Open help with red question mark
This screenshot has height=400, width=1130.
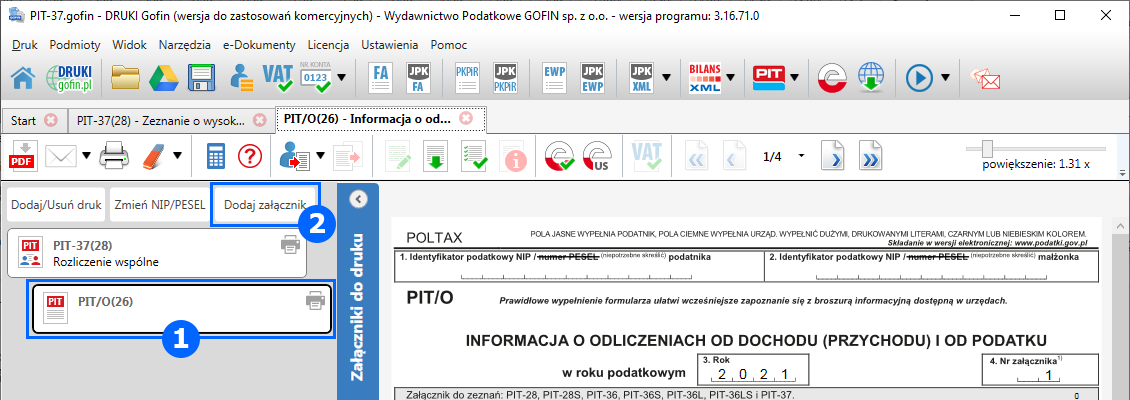(249, 154)
